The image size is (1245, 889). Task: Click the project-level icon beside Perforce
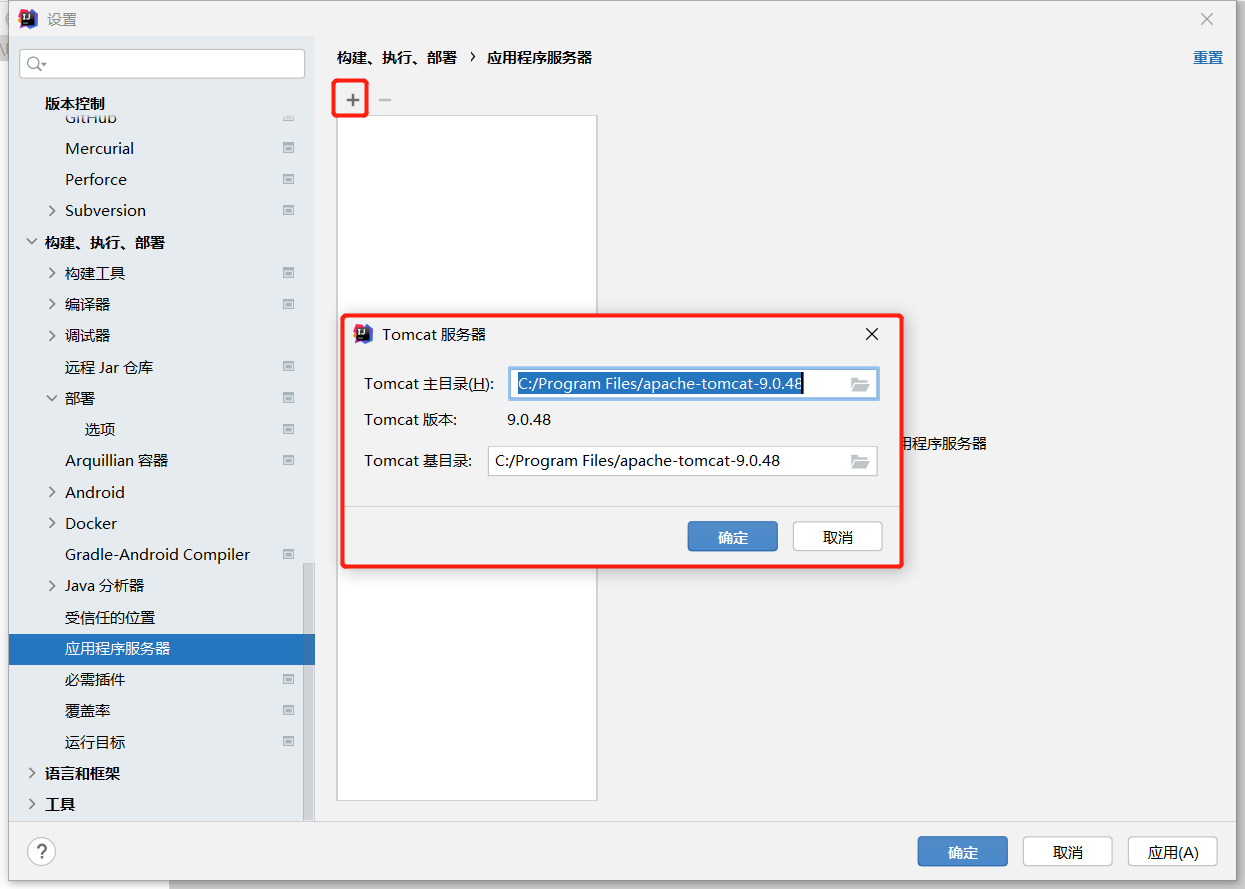pyautogui.click(x=288, y=179)
